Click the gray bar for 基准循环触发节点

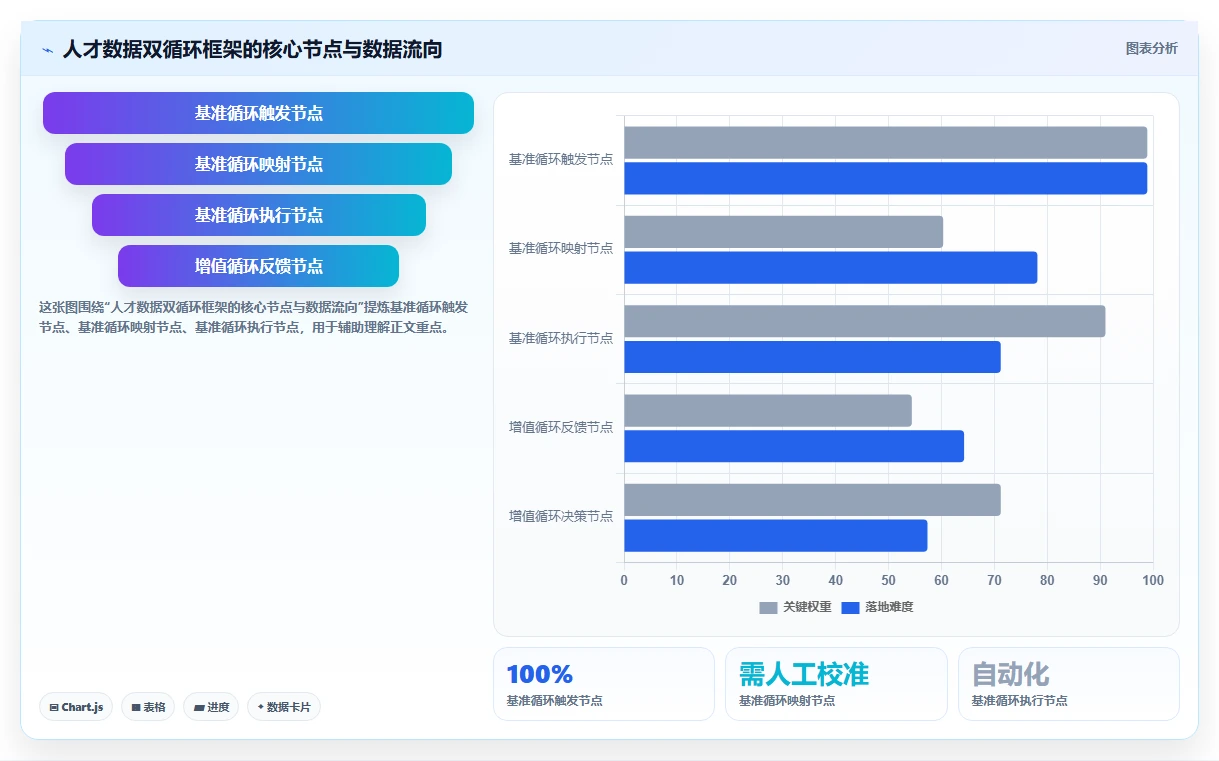(885, 142)
